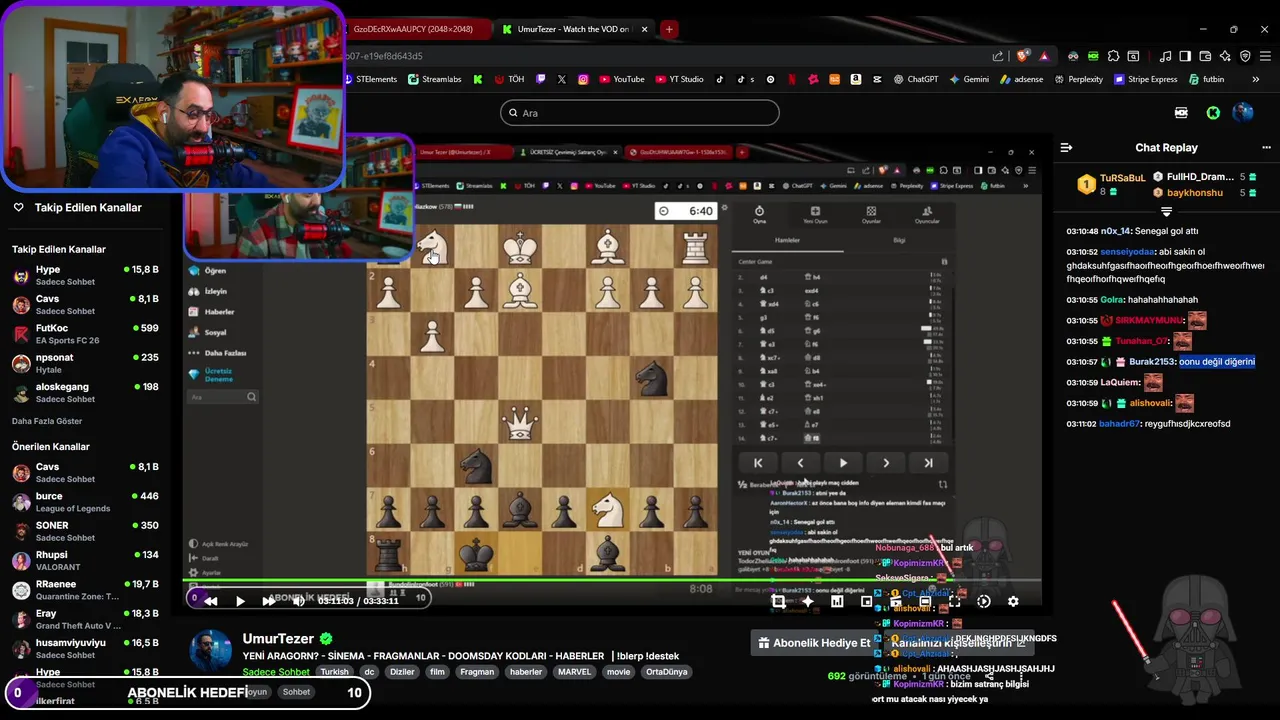Click Abonelik Hediye Et button
Image resolution: width=1280 pixels, height=720 pixels.
(x=815, y=643)
